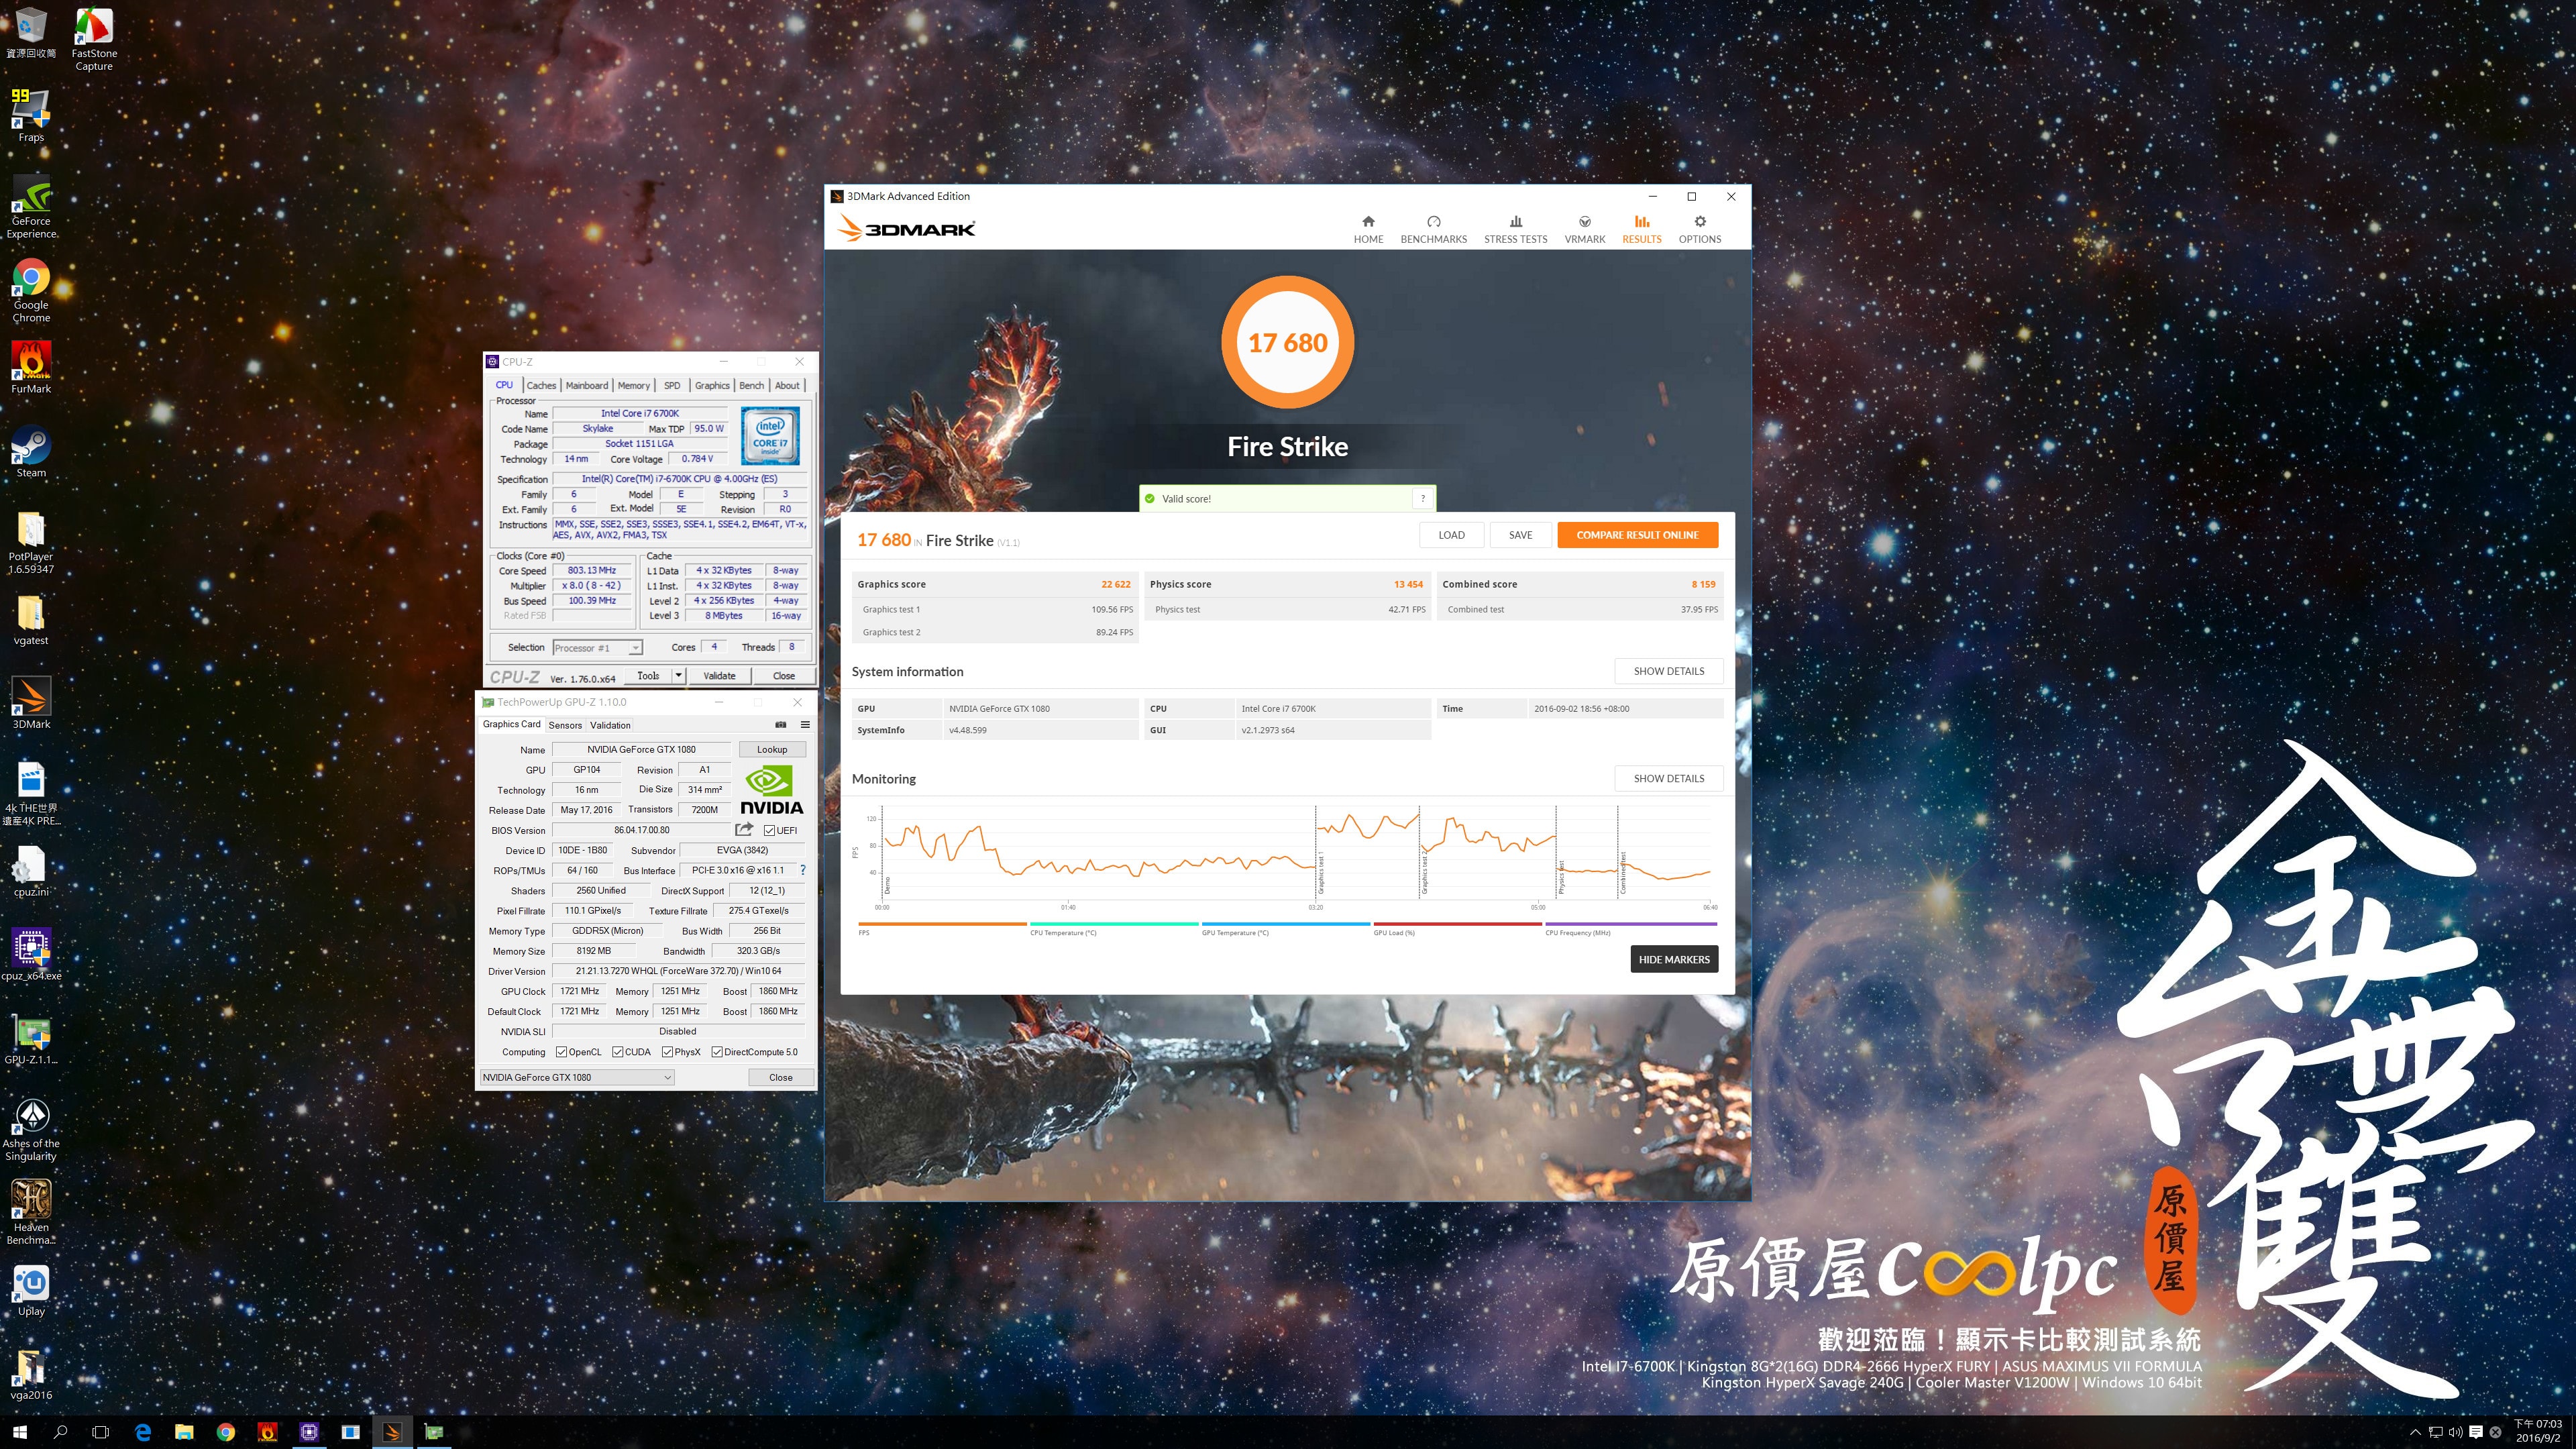The width and height of the screenshot is (2576, 1449).
Task: Open Microsoft Edge from the taskbar
Action: 143,1432
